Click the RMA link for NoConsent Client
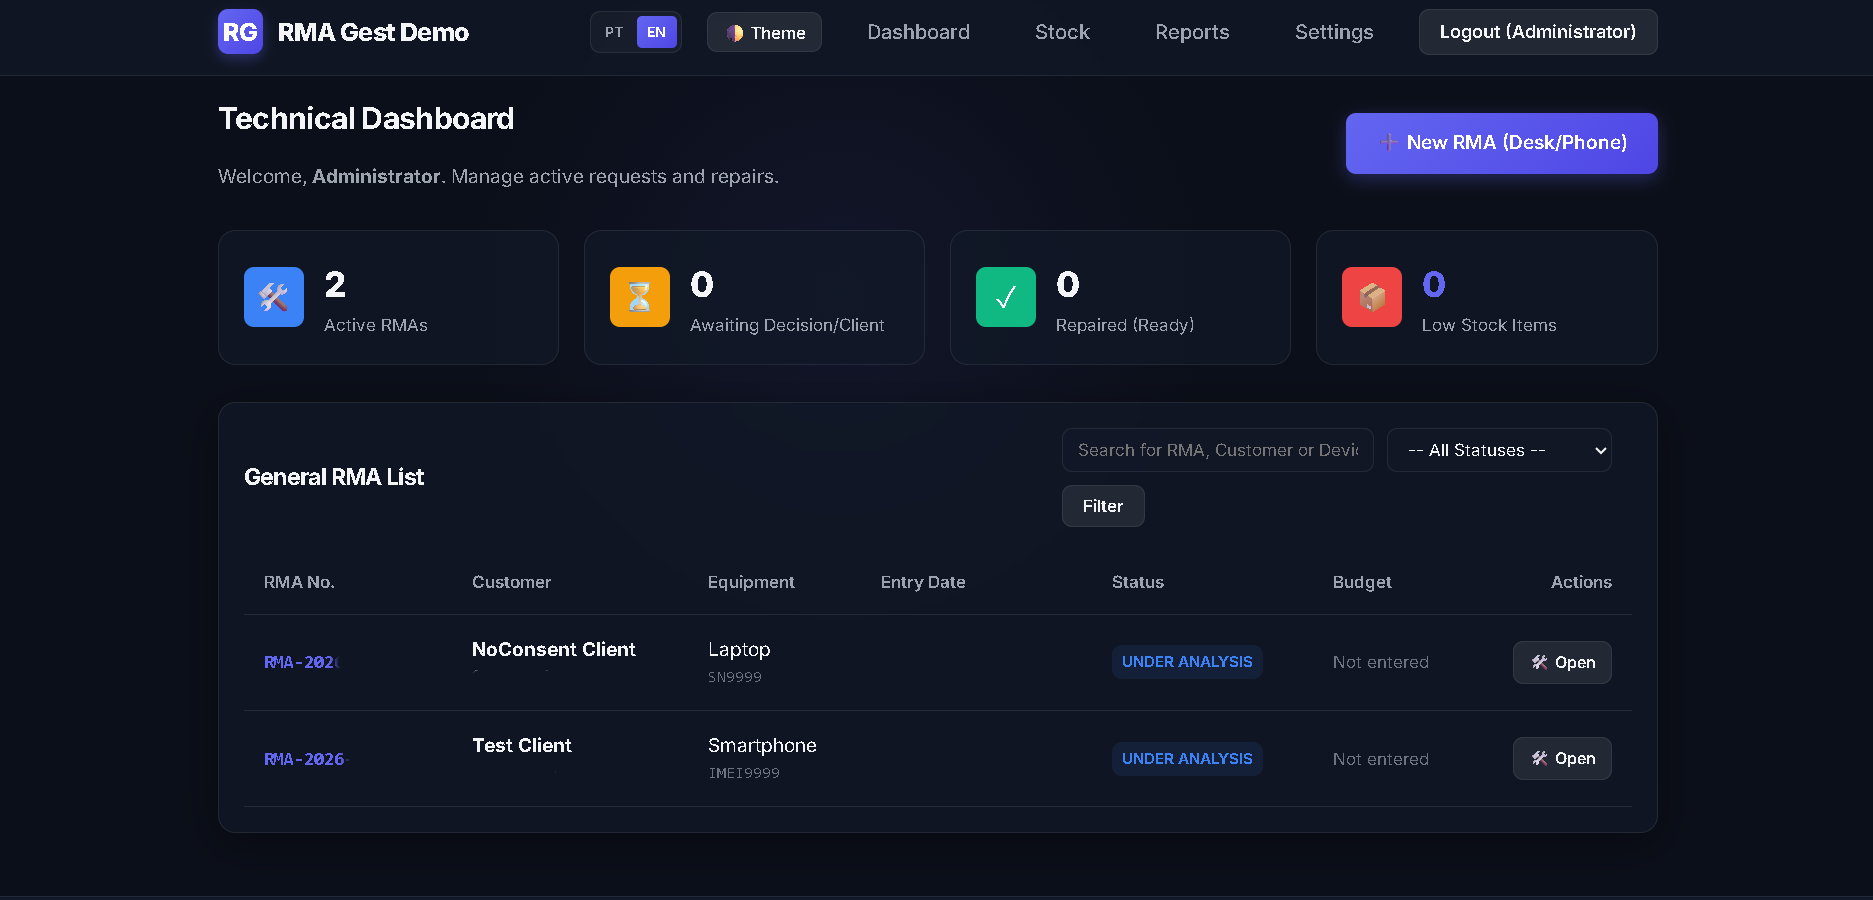This screenshot has width=1873, height=900. pos(302,662)
